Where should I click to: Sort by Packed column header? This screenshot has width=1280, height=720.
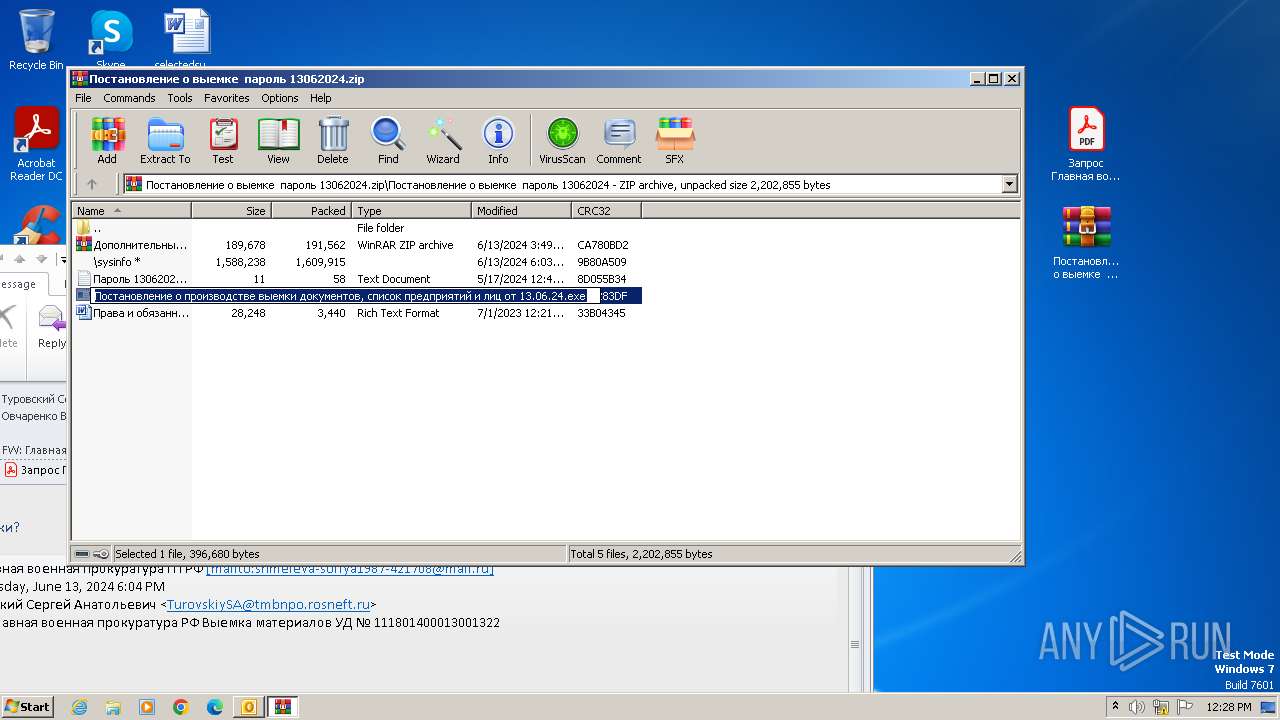point(311,211)
